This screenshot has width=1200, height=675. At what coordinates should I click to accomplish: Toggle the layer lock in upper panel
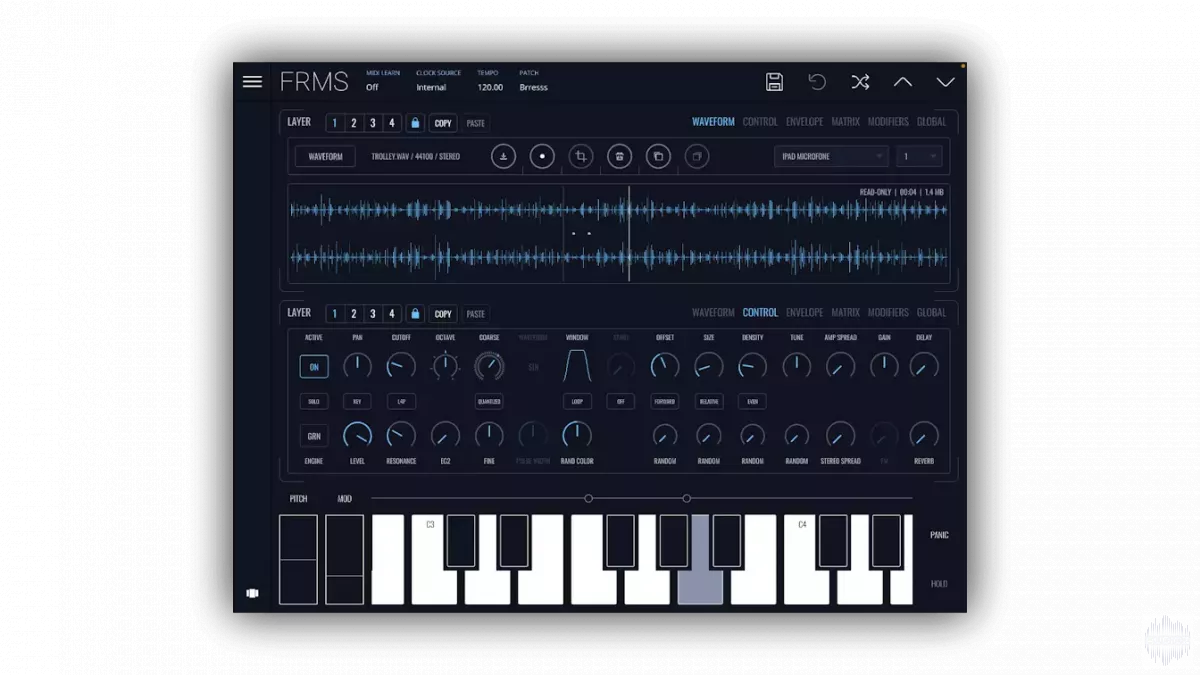(x=415, y=123)
